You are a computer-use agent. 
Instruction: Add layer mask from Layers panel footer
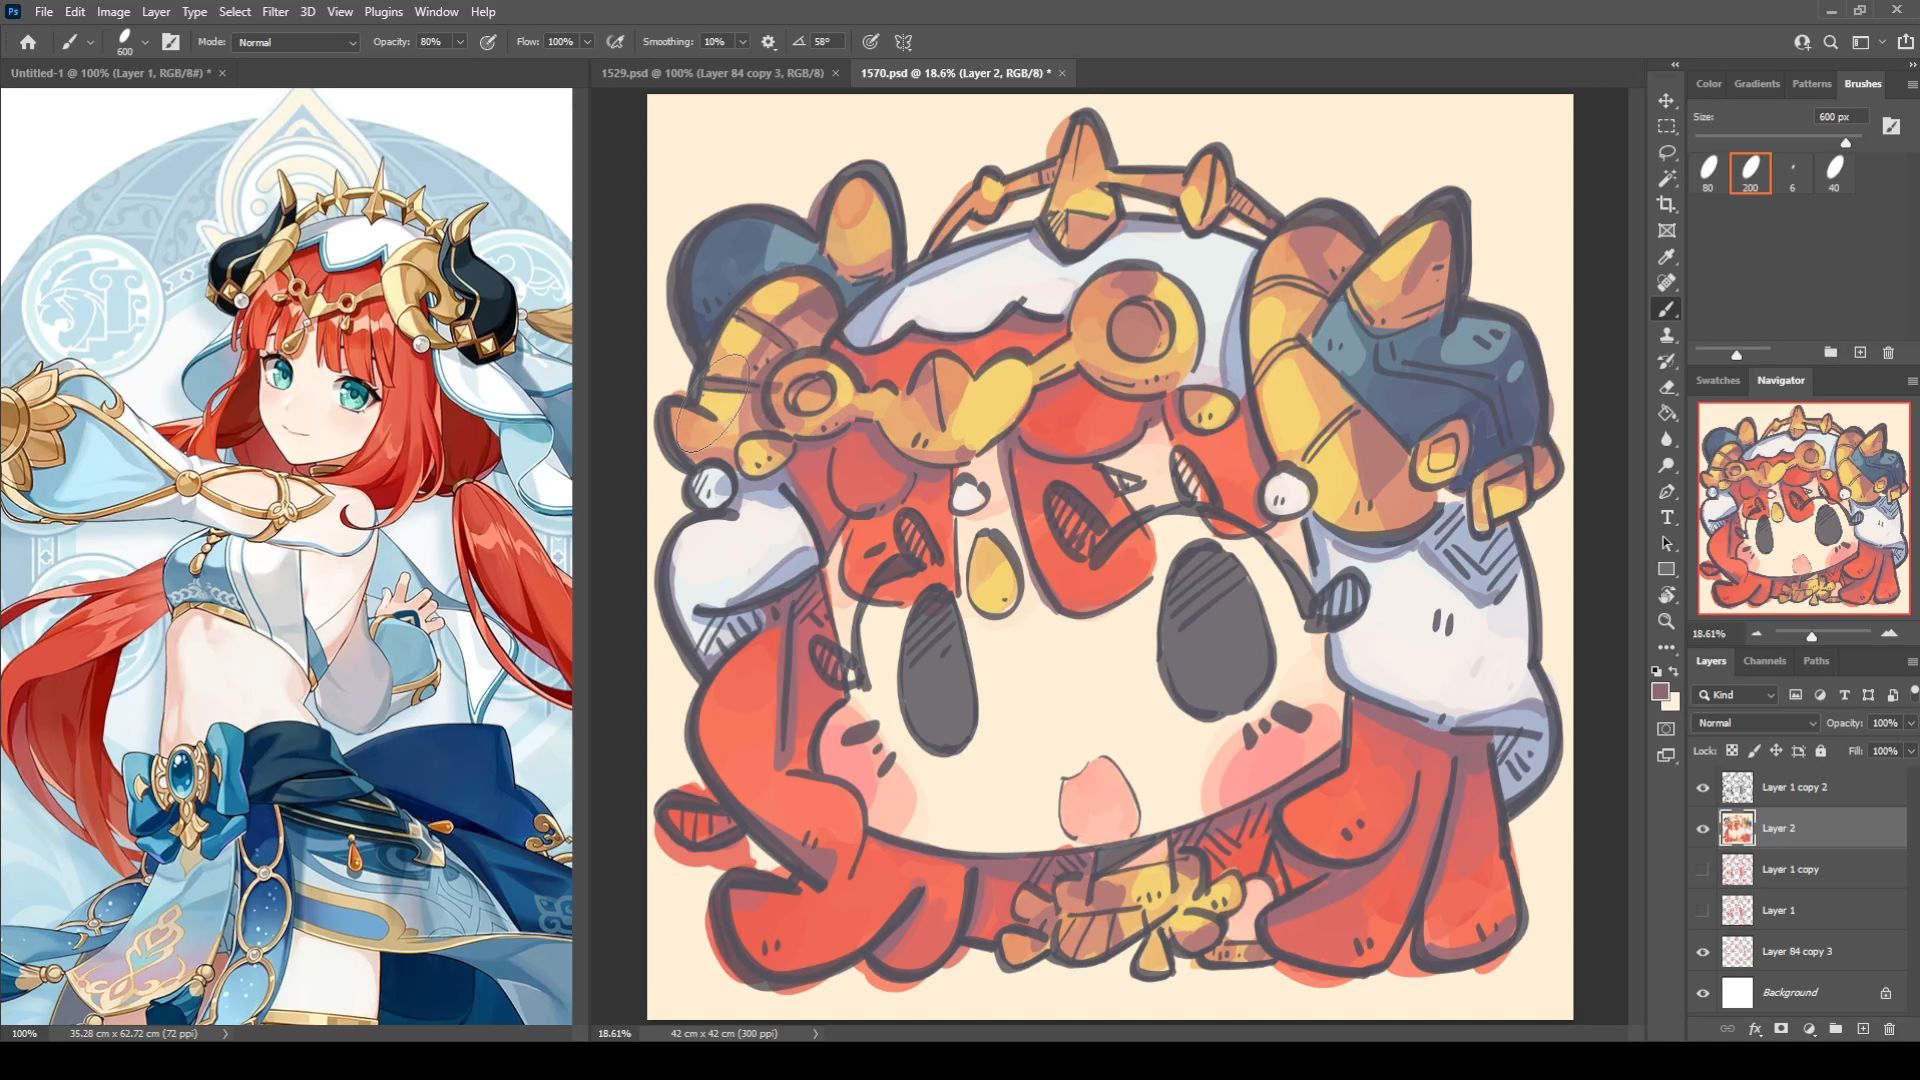point(1781,1028)
